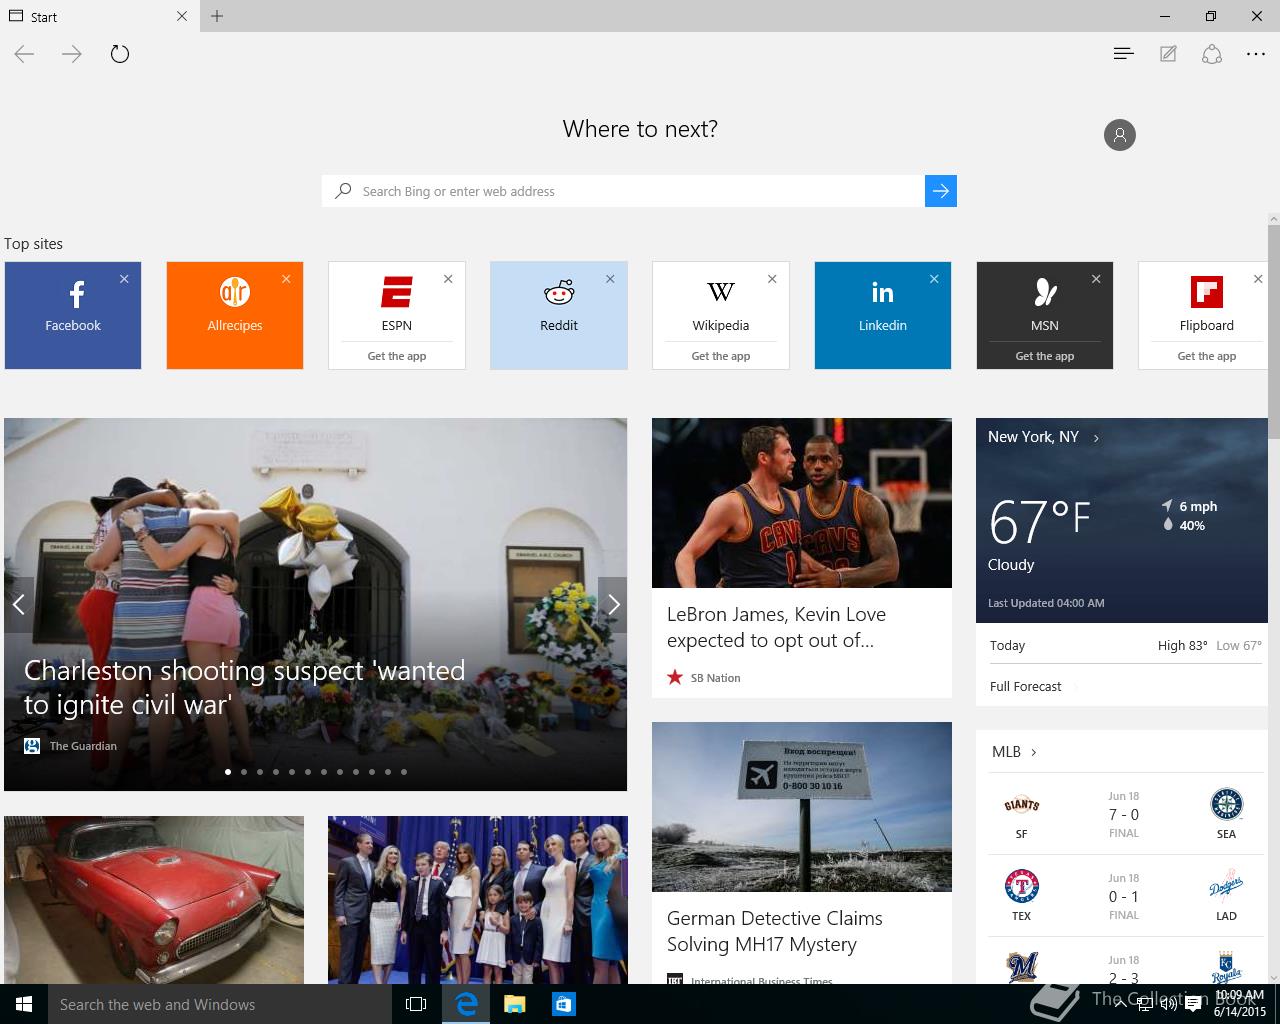Screen dimensions: 1280x1024
Task: Show next story in news carousel
Action: click(x=613, y=604)
